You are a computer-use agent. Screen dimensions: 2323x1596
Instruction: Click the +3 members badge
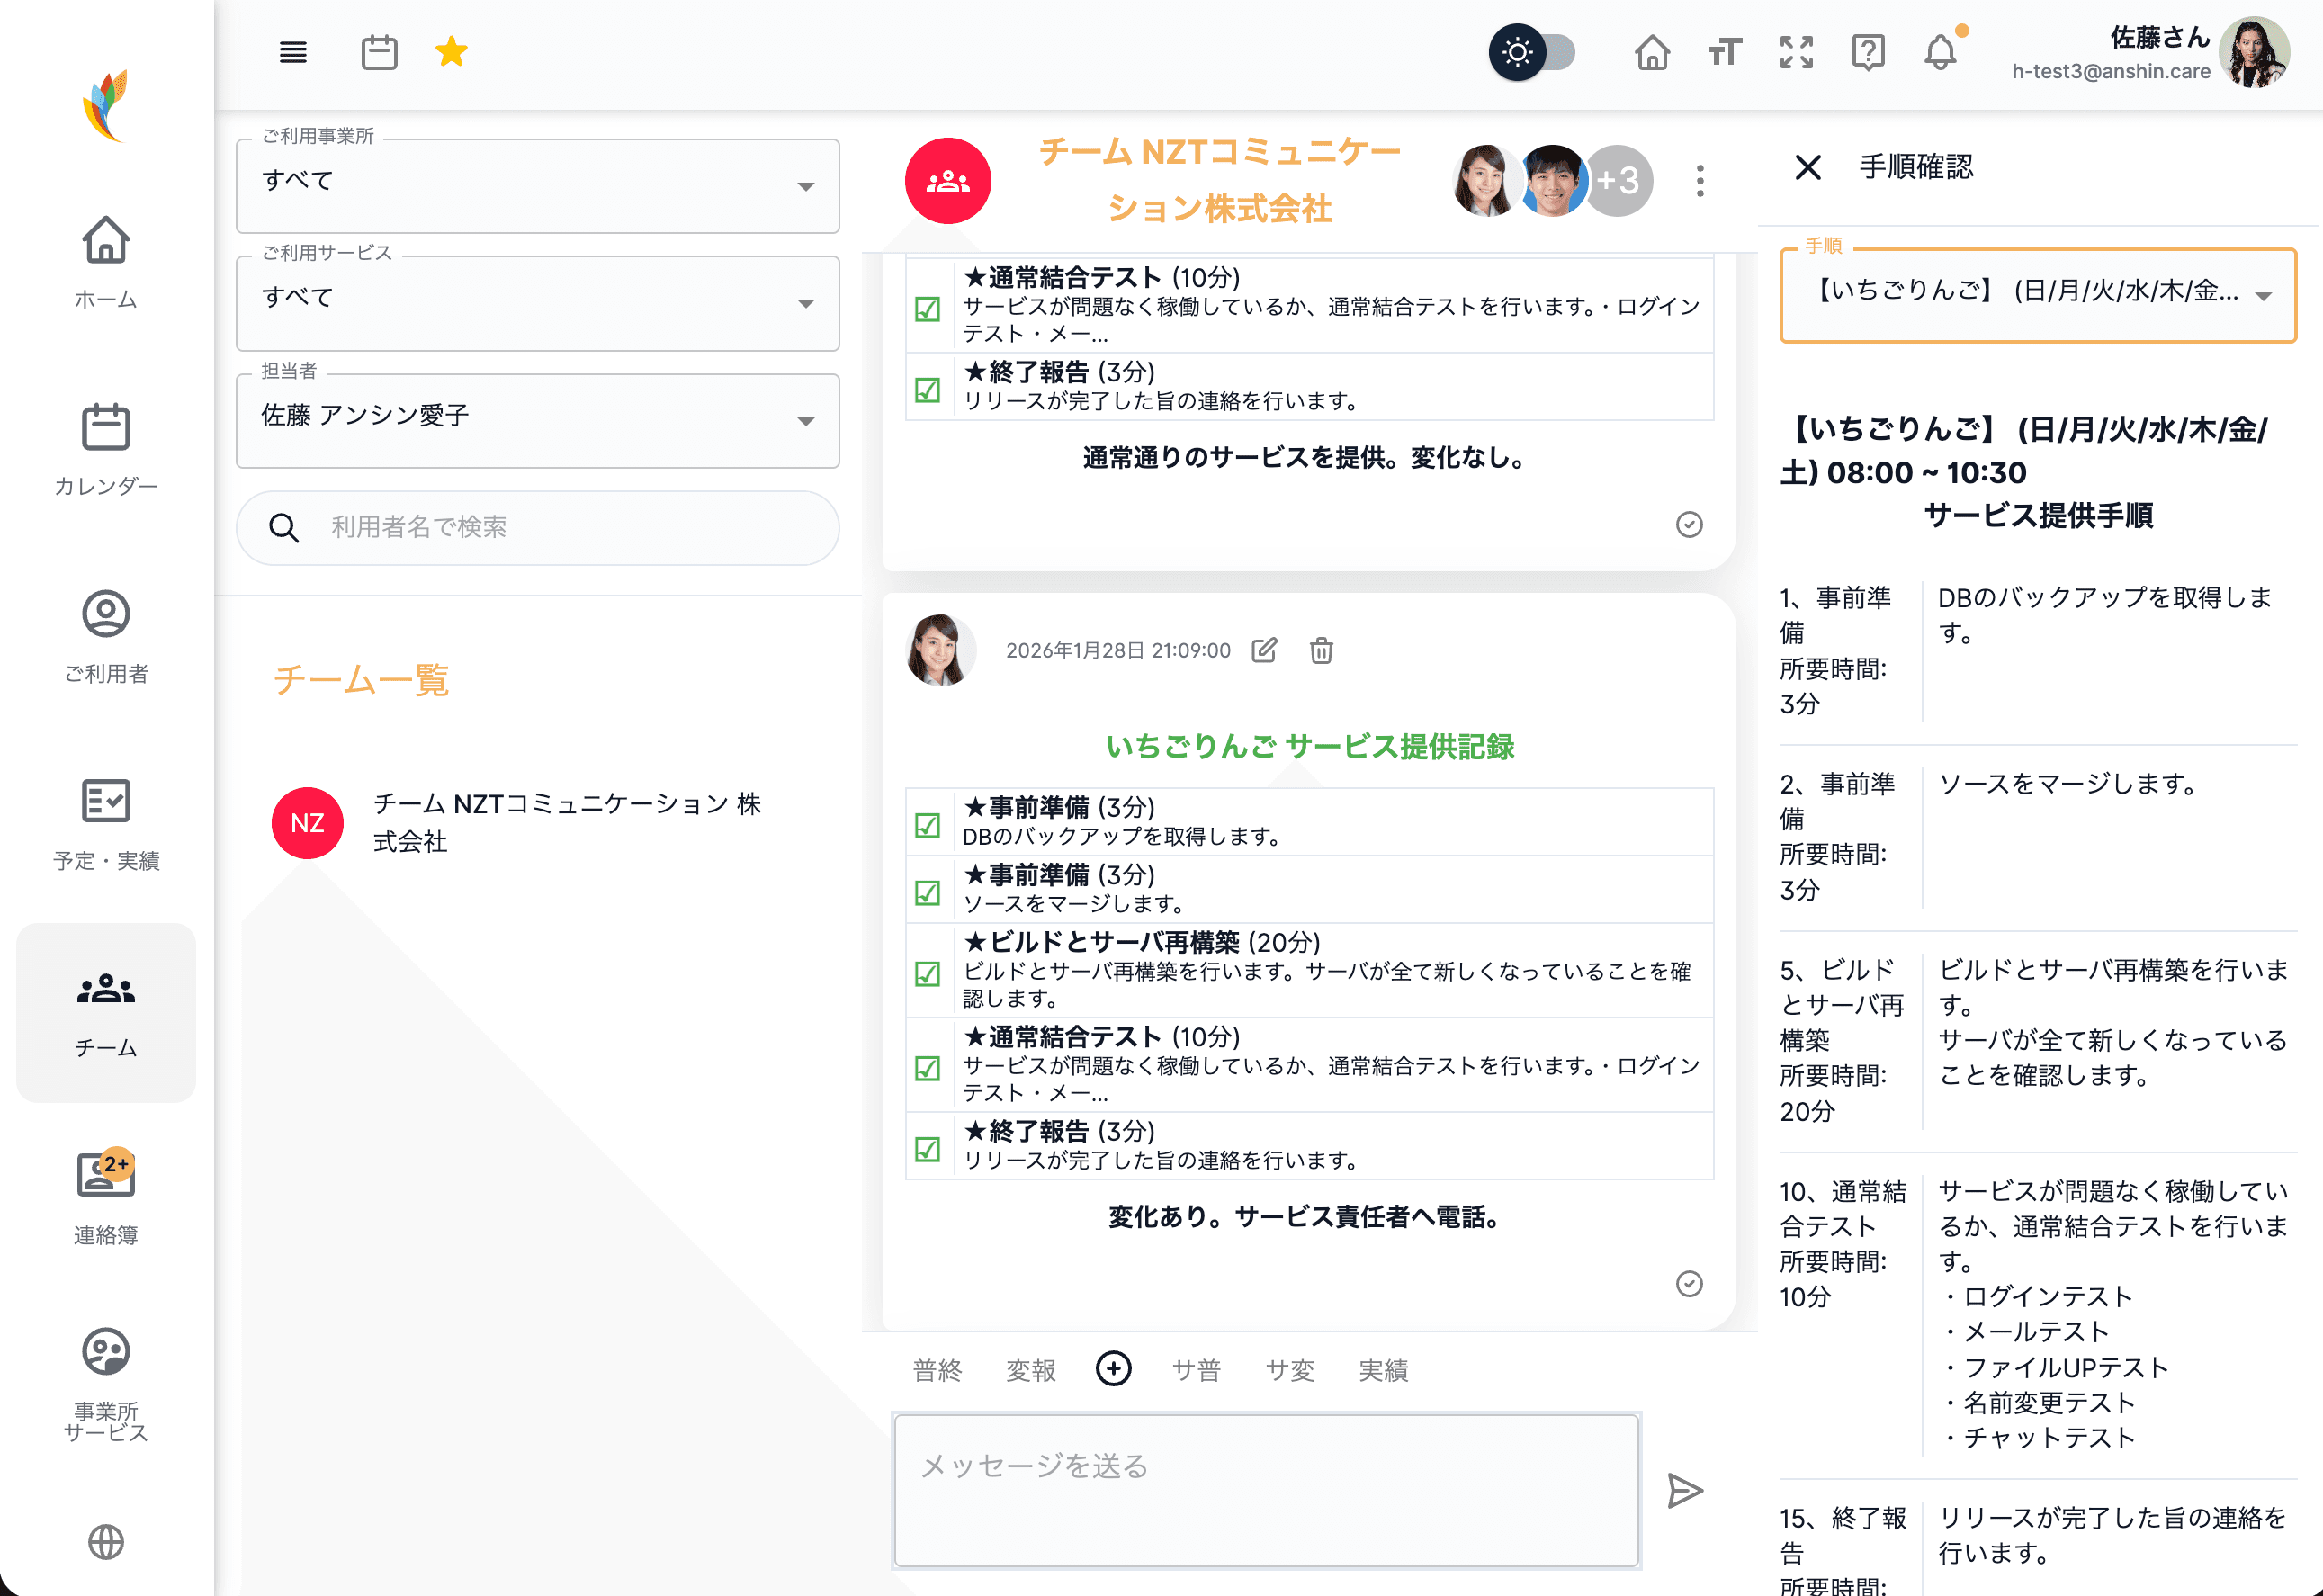click(1619, 181)
